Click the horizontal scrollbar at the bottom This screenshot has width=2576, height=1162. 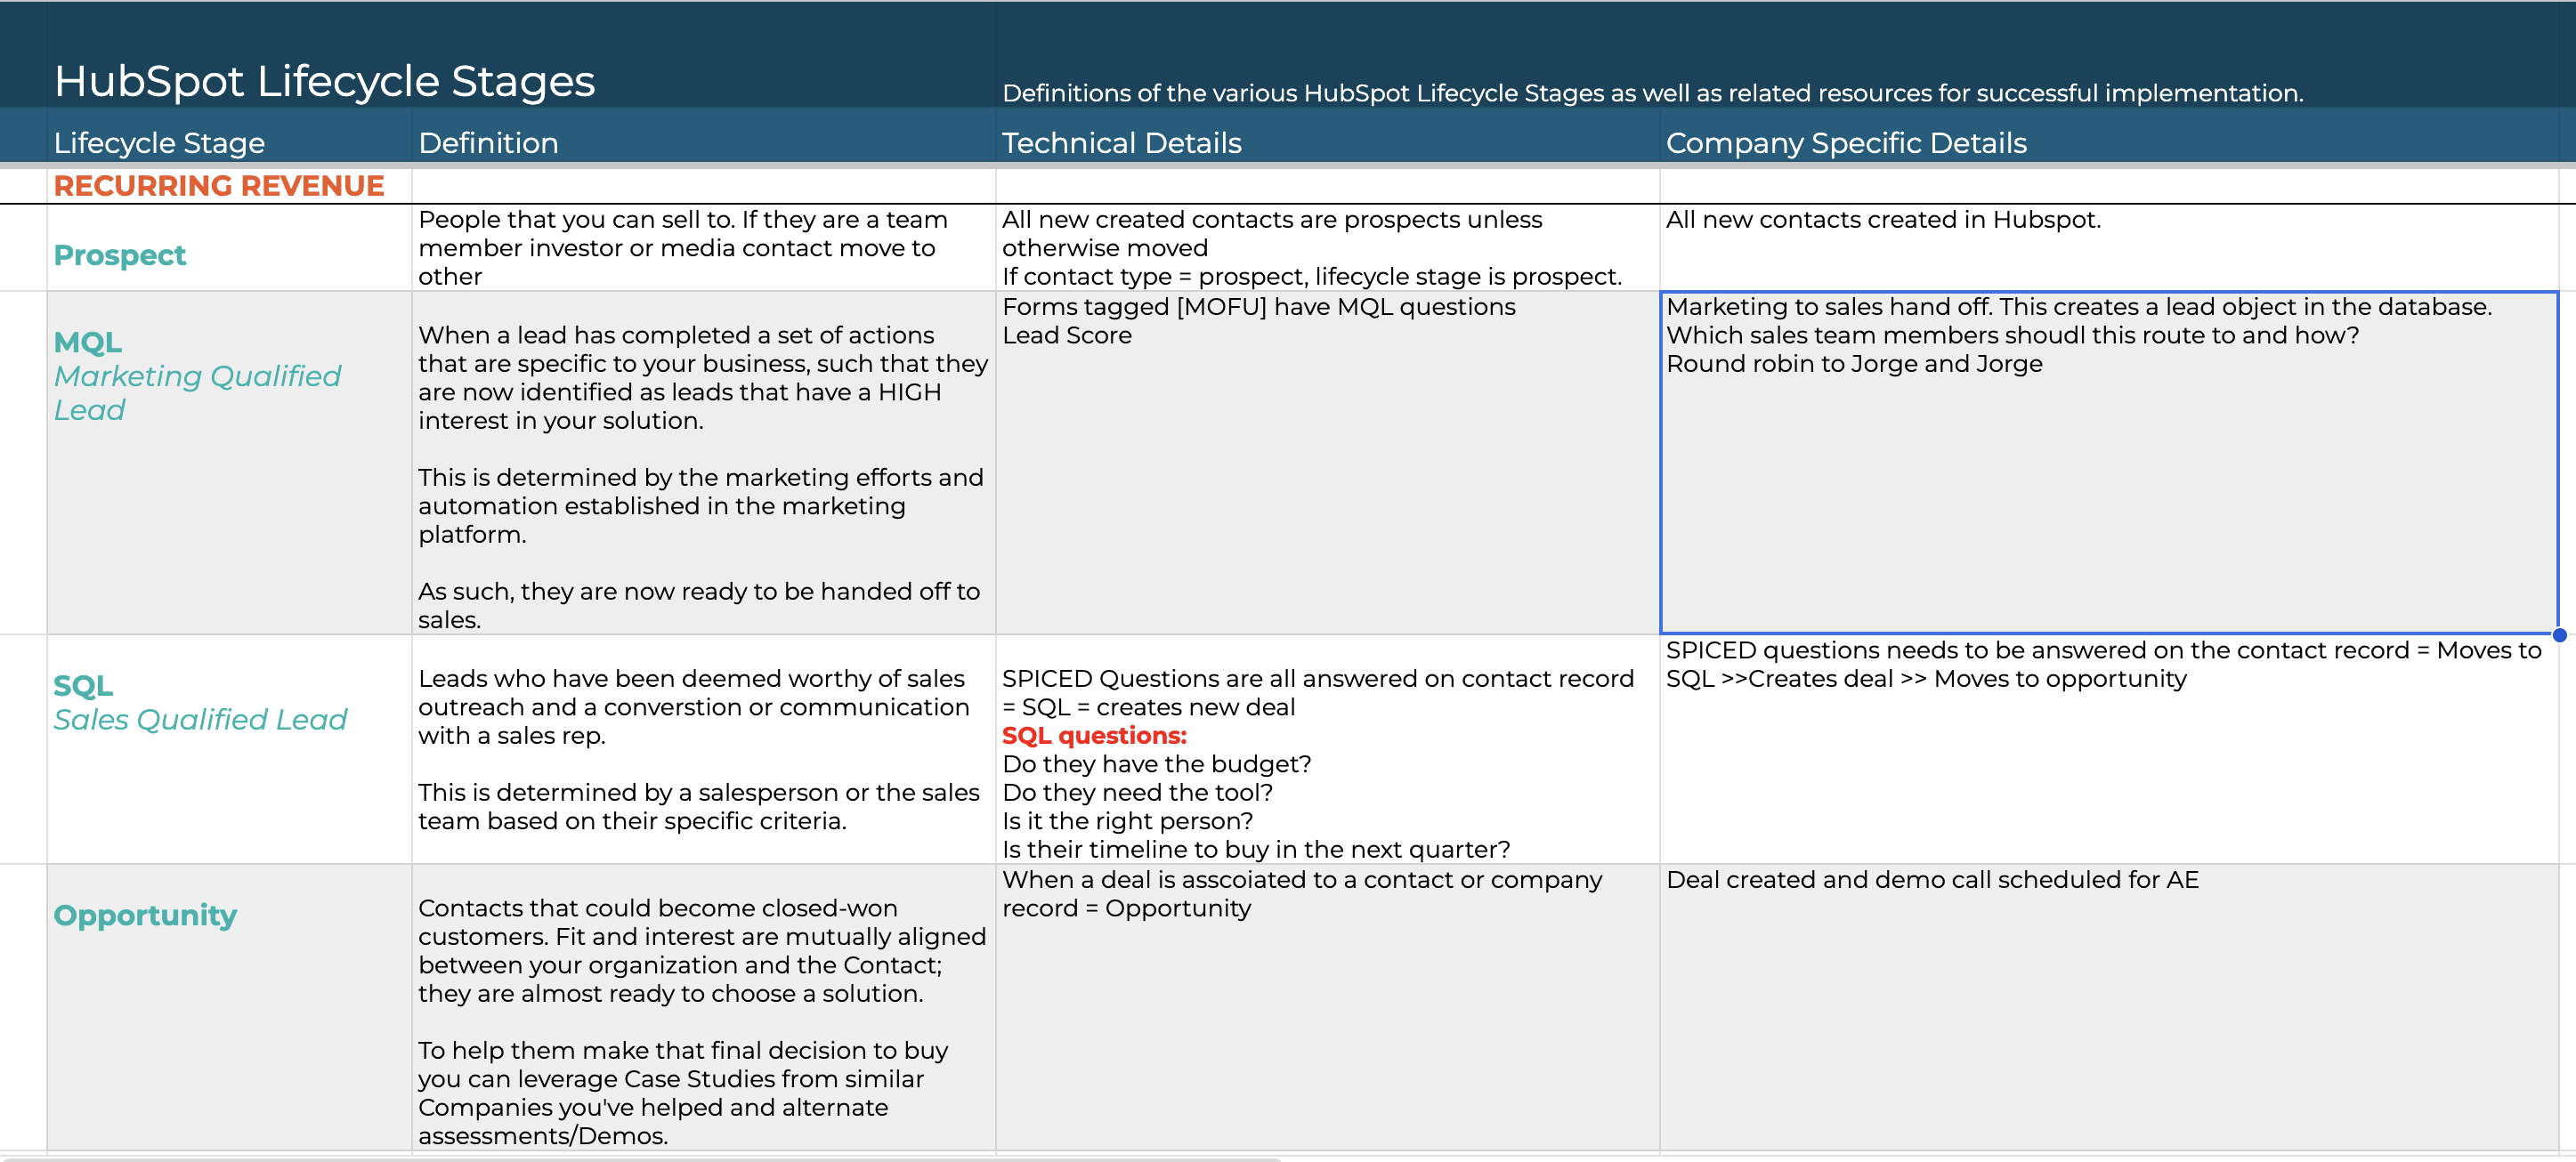pyautogui.click(x=640, y=1159)
